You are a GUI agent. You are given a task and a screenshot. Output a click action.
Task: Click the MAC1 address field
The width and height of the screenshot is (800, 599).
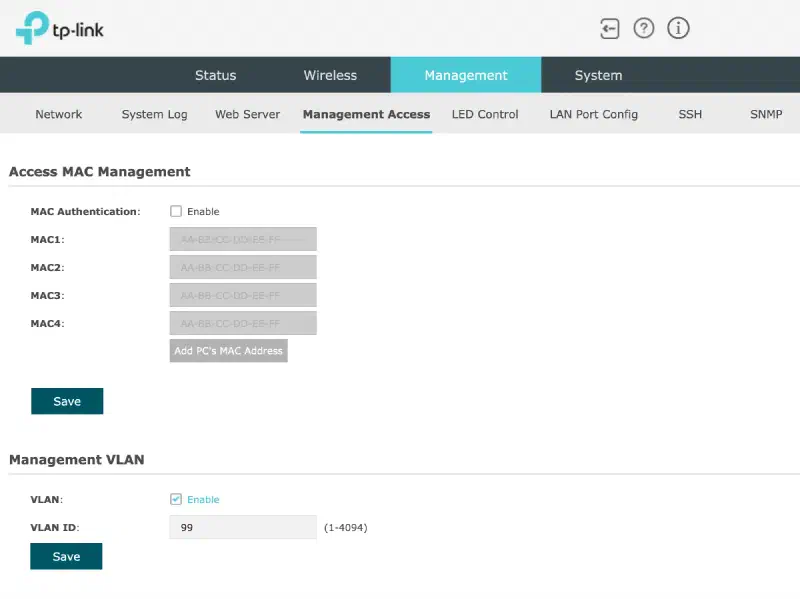243,239
